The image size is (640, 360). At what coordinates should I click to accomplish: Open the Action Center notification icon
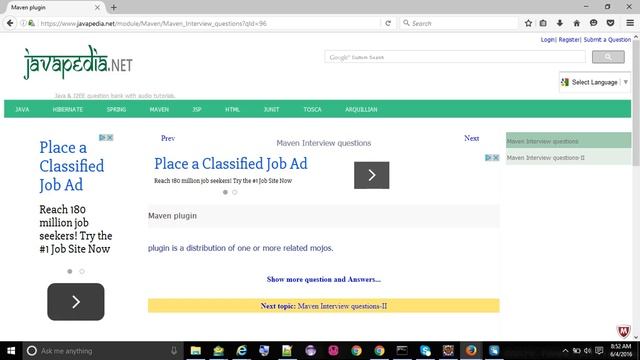click(599, 351)
